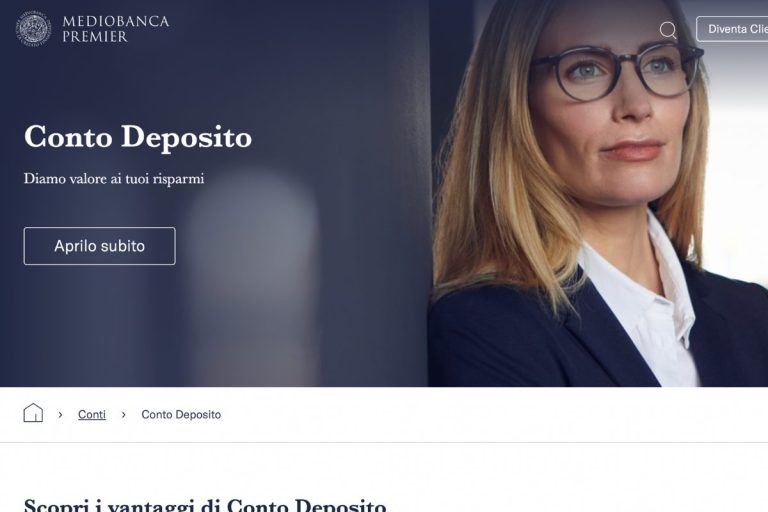Click the Mediobanca Premier wordmark
Image resolution: width=768 pixels, height=512 pixels.
click(x=116, y=29)
